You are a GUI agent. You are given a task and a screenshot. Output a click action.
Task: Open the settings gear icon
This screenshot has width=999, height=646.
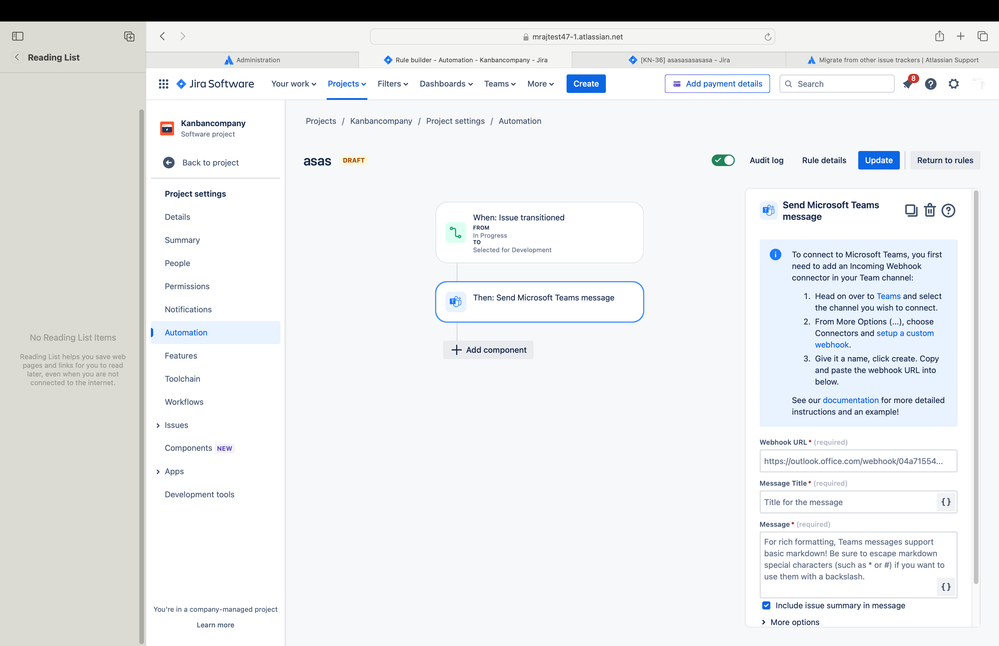tap(954, 83)
